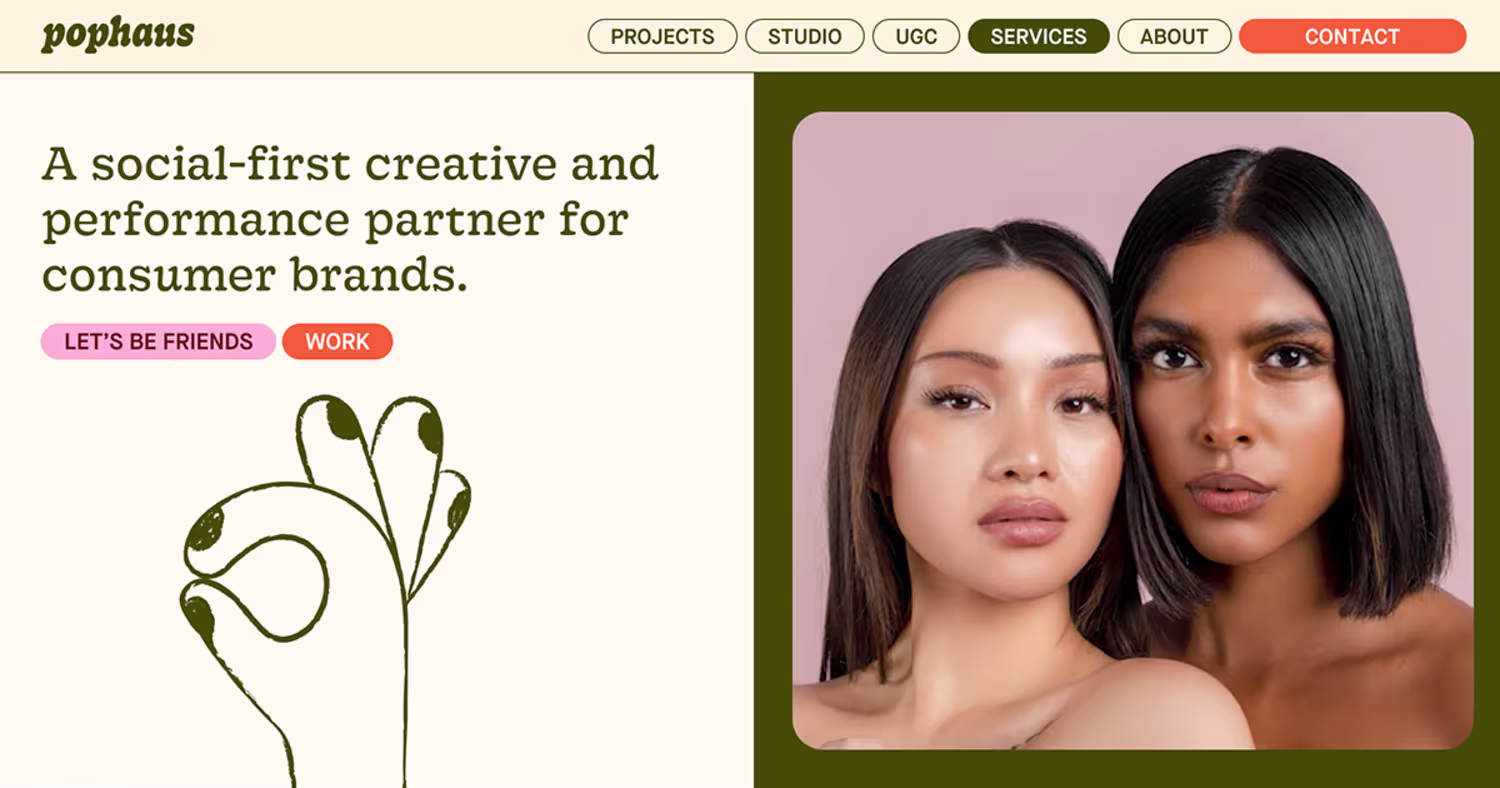Click the pophaus logo
This screenshot has width=1500, height=788.
[118, 35]
